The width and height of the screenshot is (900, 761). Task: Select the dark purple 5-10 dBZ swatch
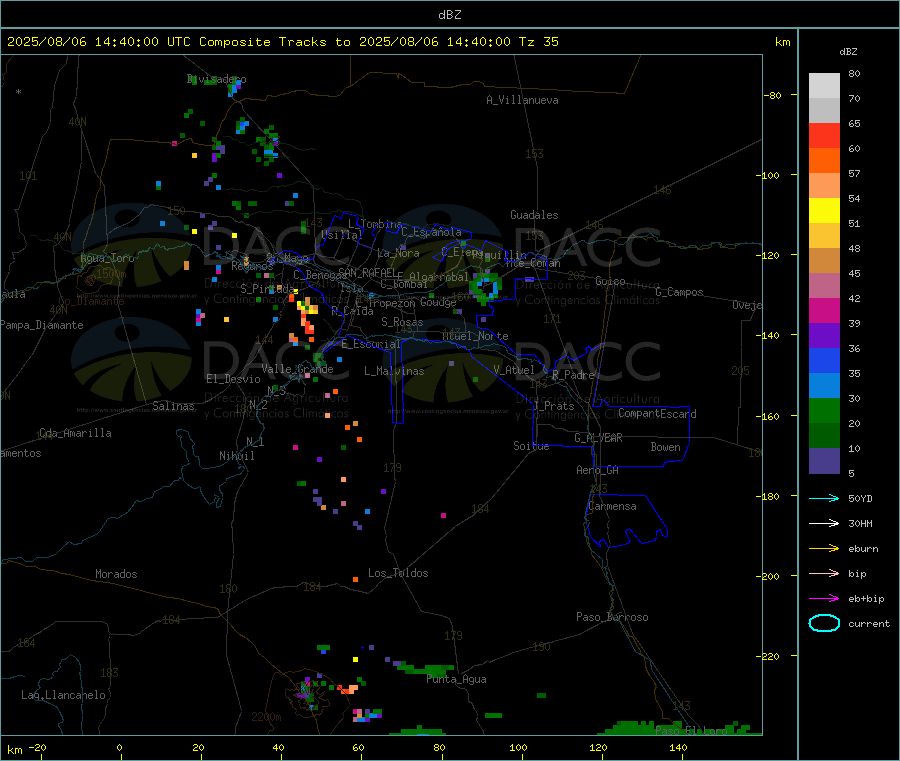point(824,460)
